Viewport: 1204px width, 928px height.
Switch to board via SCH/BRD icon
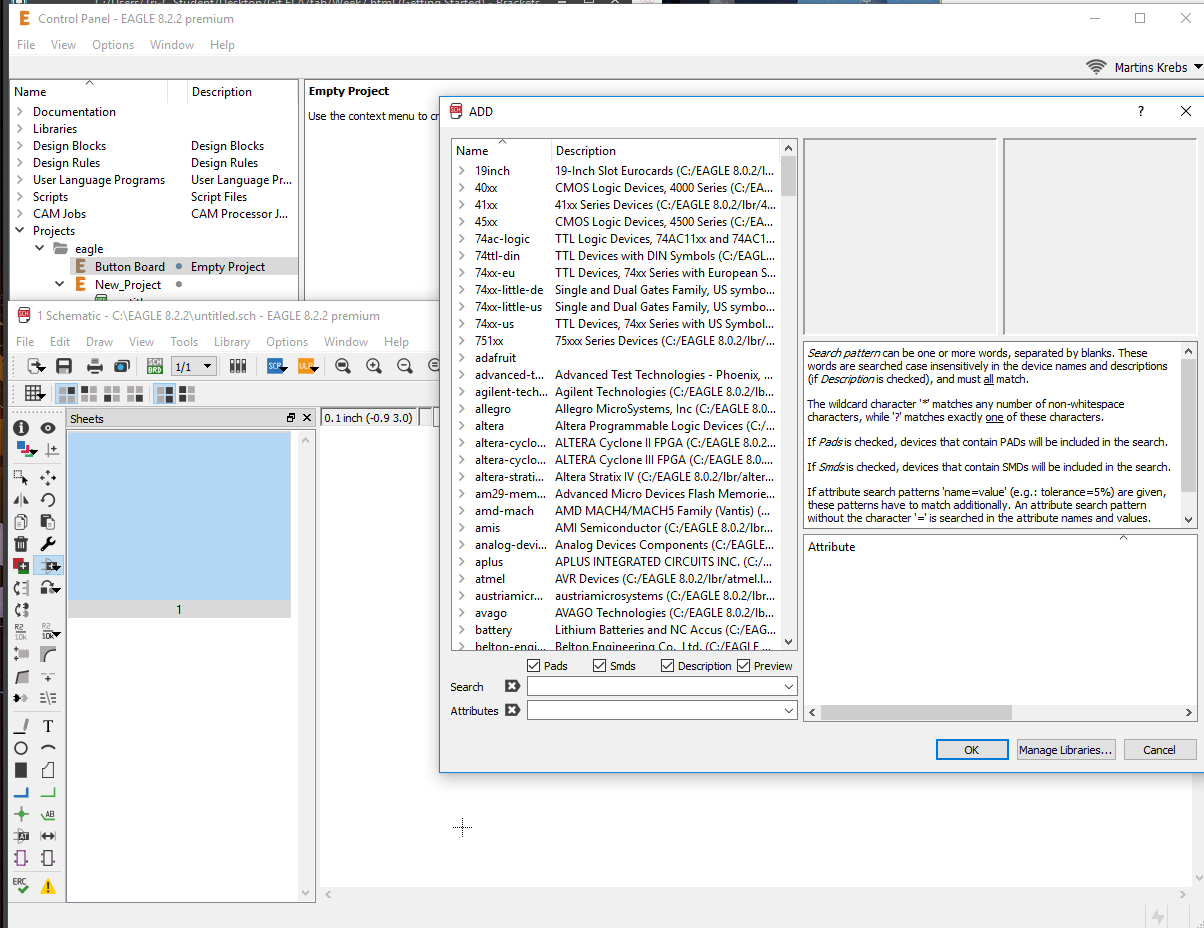point(155,366)
